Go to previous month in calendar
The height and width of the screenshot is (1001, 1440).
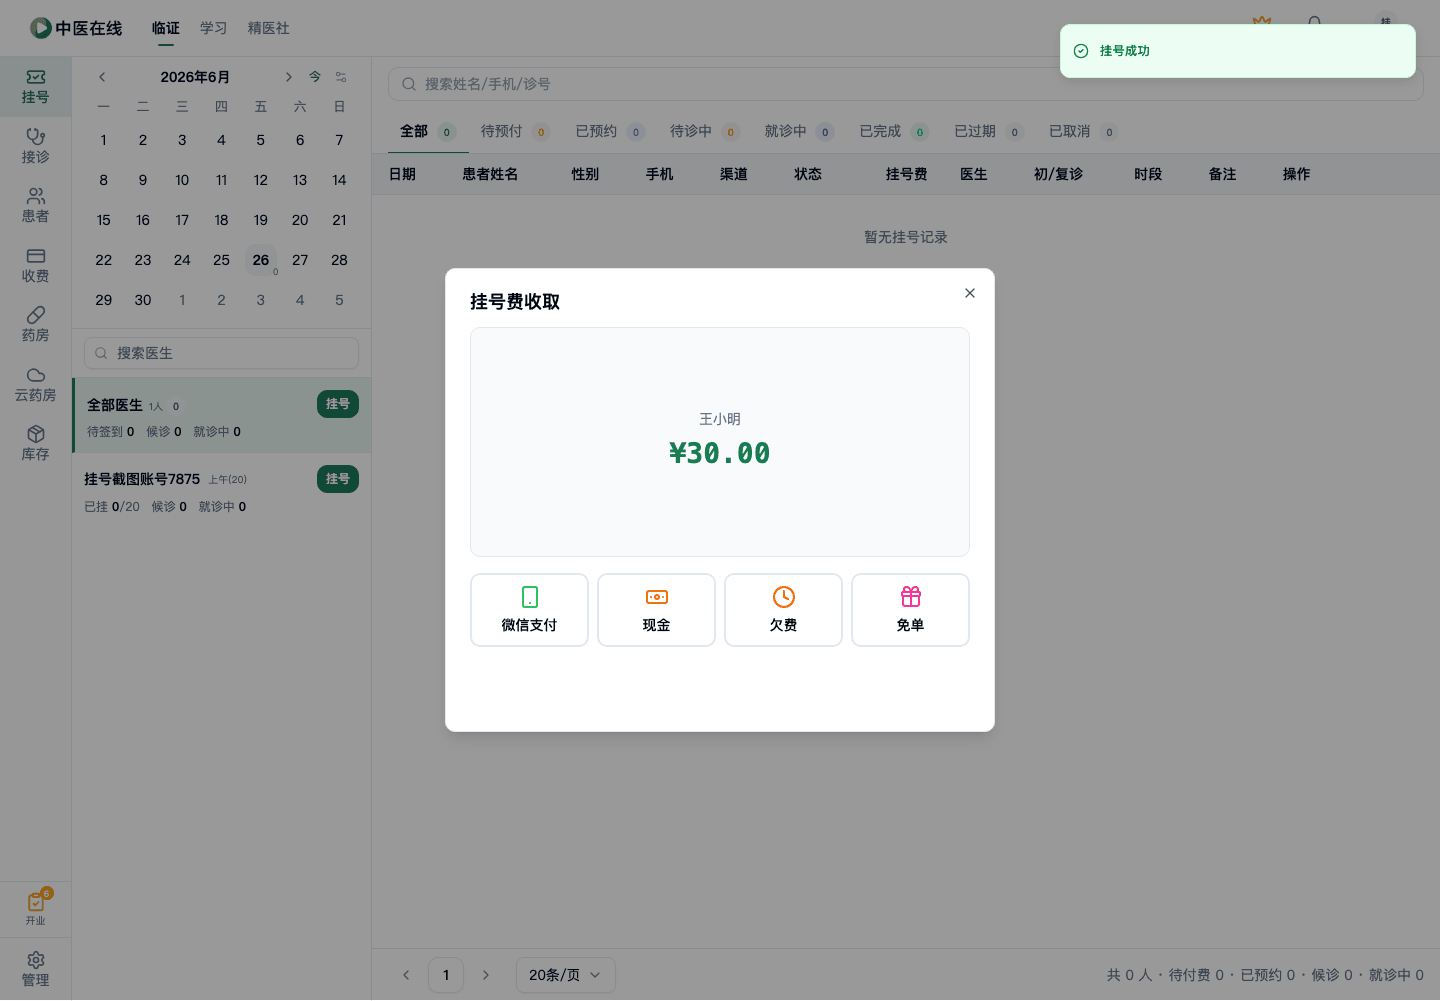click(102, 77)
